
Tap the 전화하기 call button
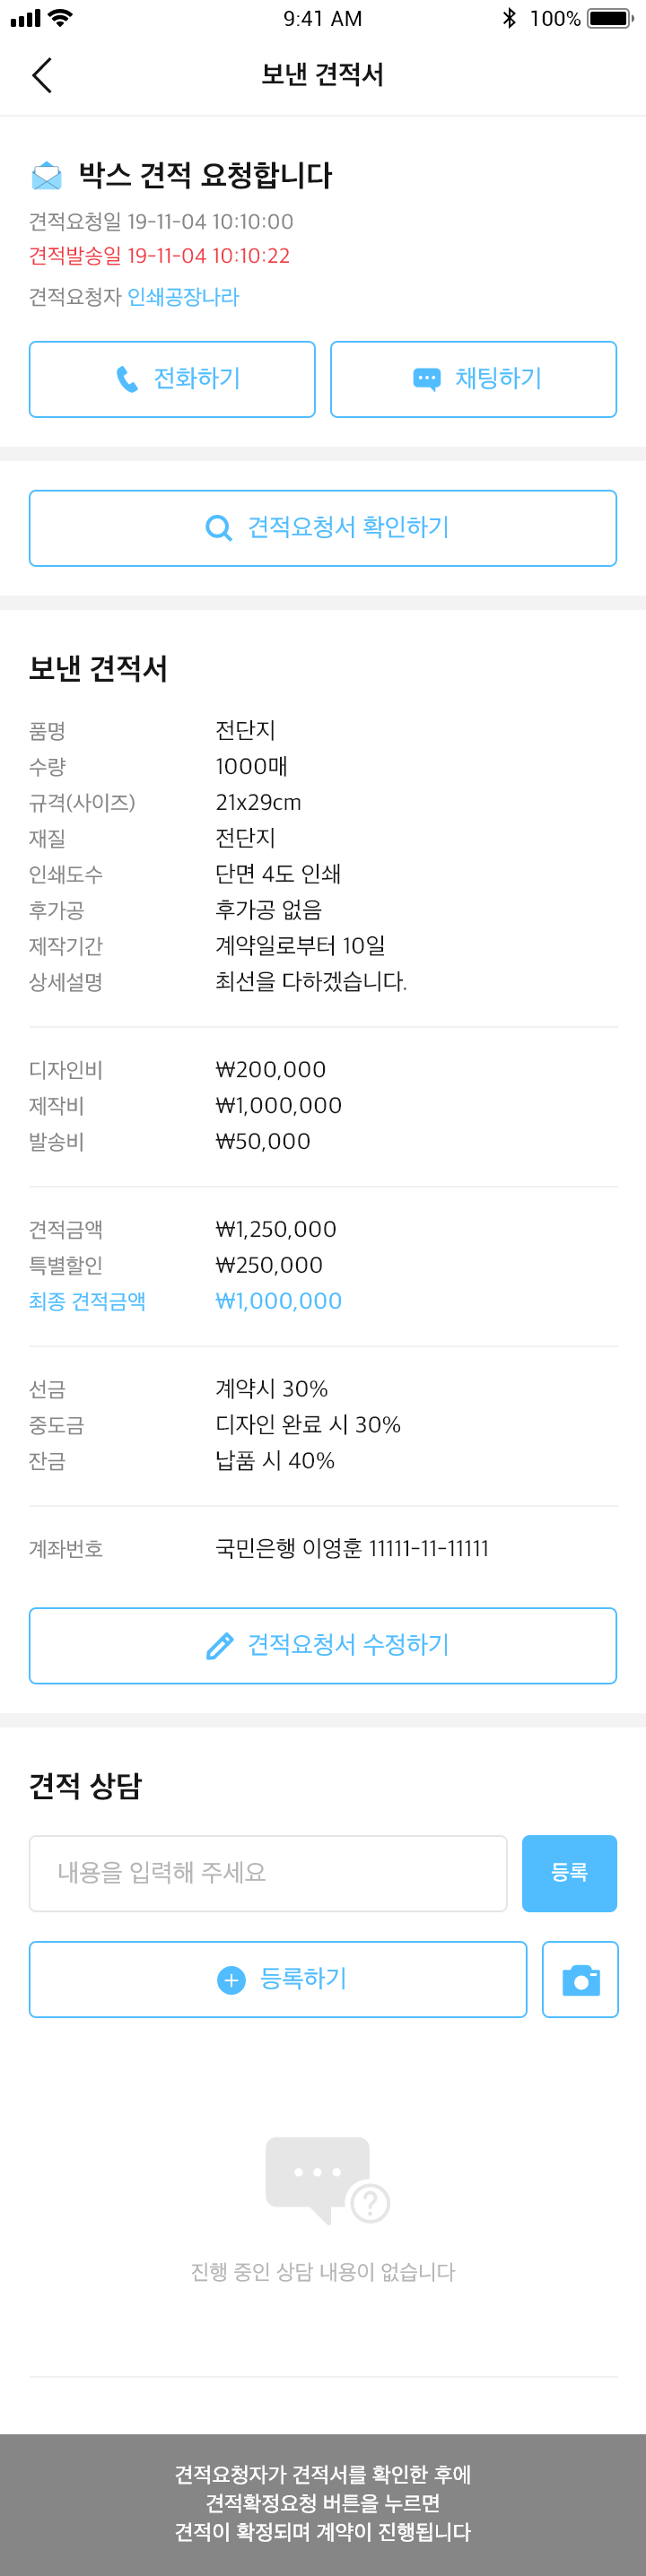(172, 379)
